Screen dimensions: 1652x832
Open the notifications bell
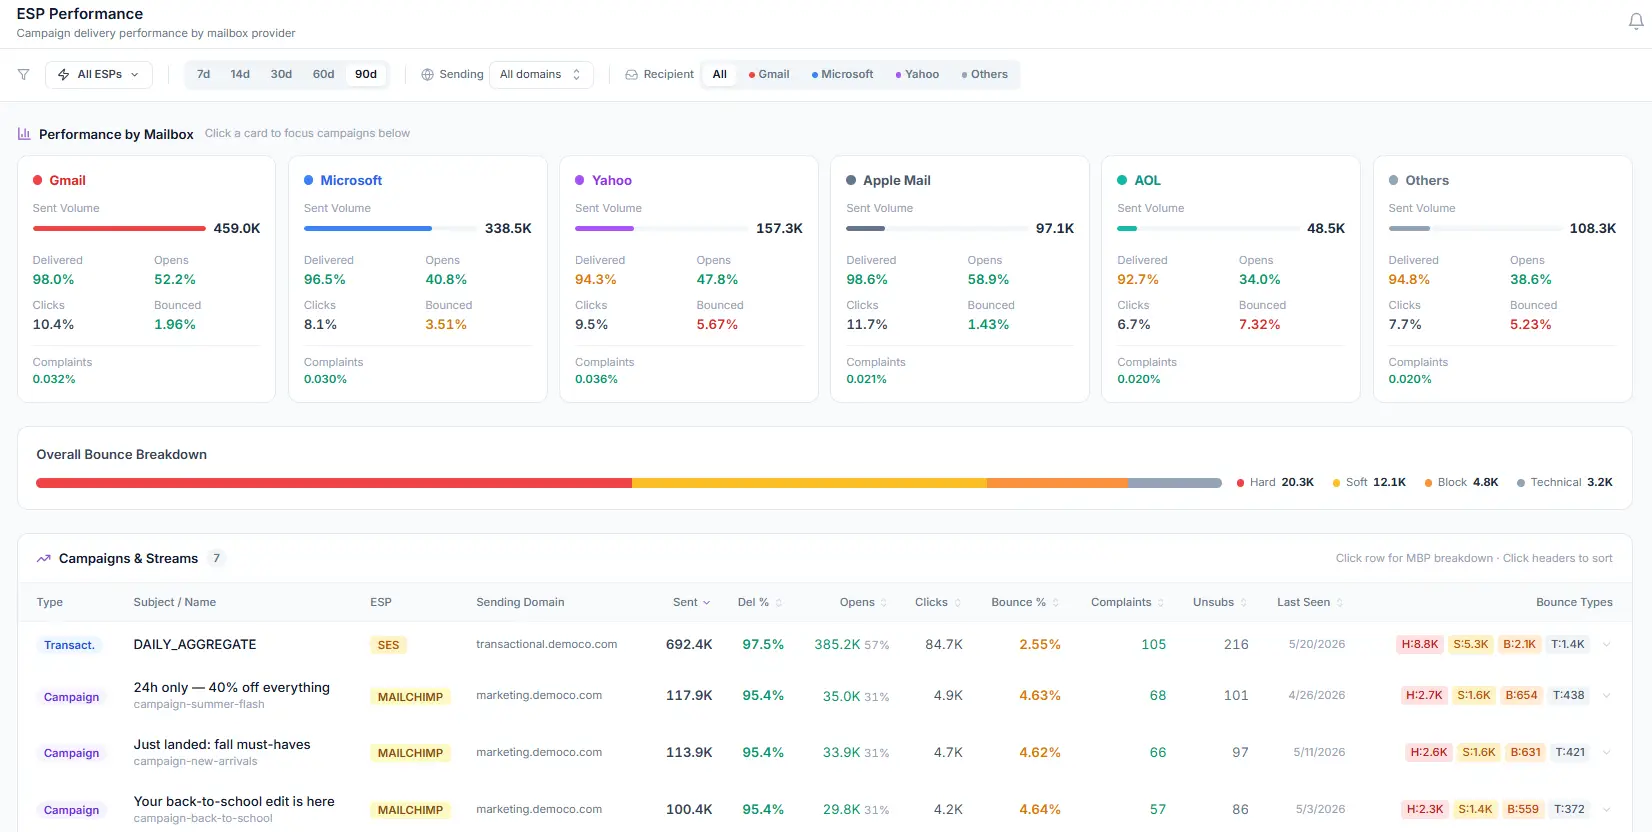[1636, 22]
